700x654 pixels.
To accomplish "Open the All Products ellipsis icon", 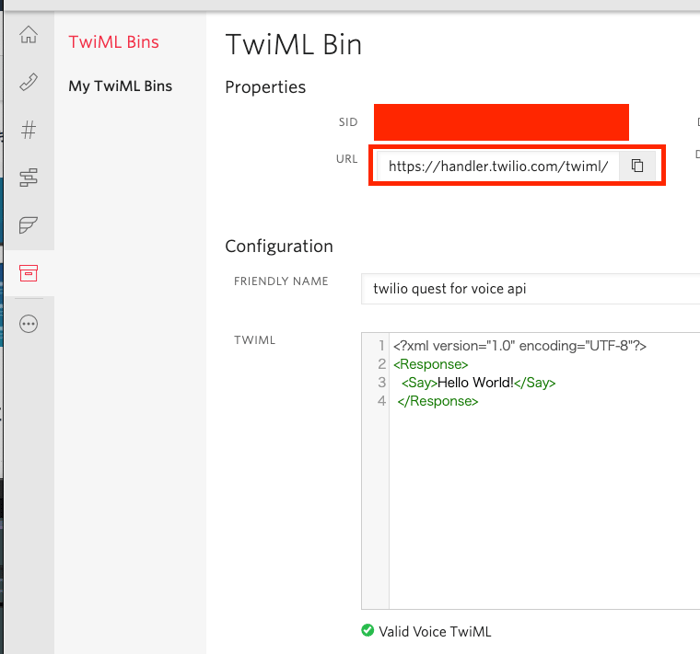I will point(29,324).
